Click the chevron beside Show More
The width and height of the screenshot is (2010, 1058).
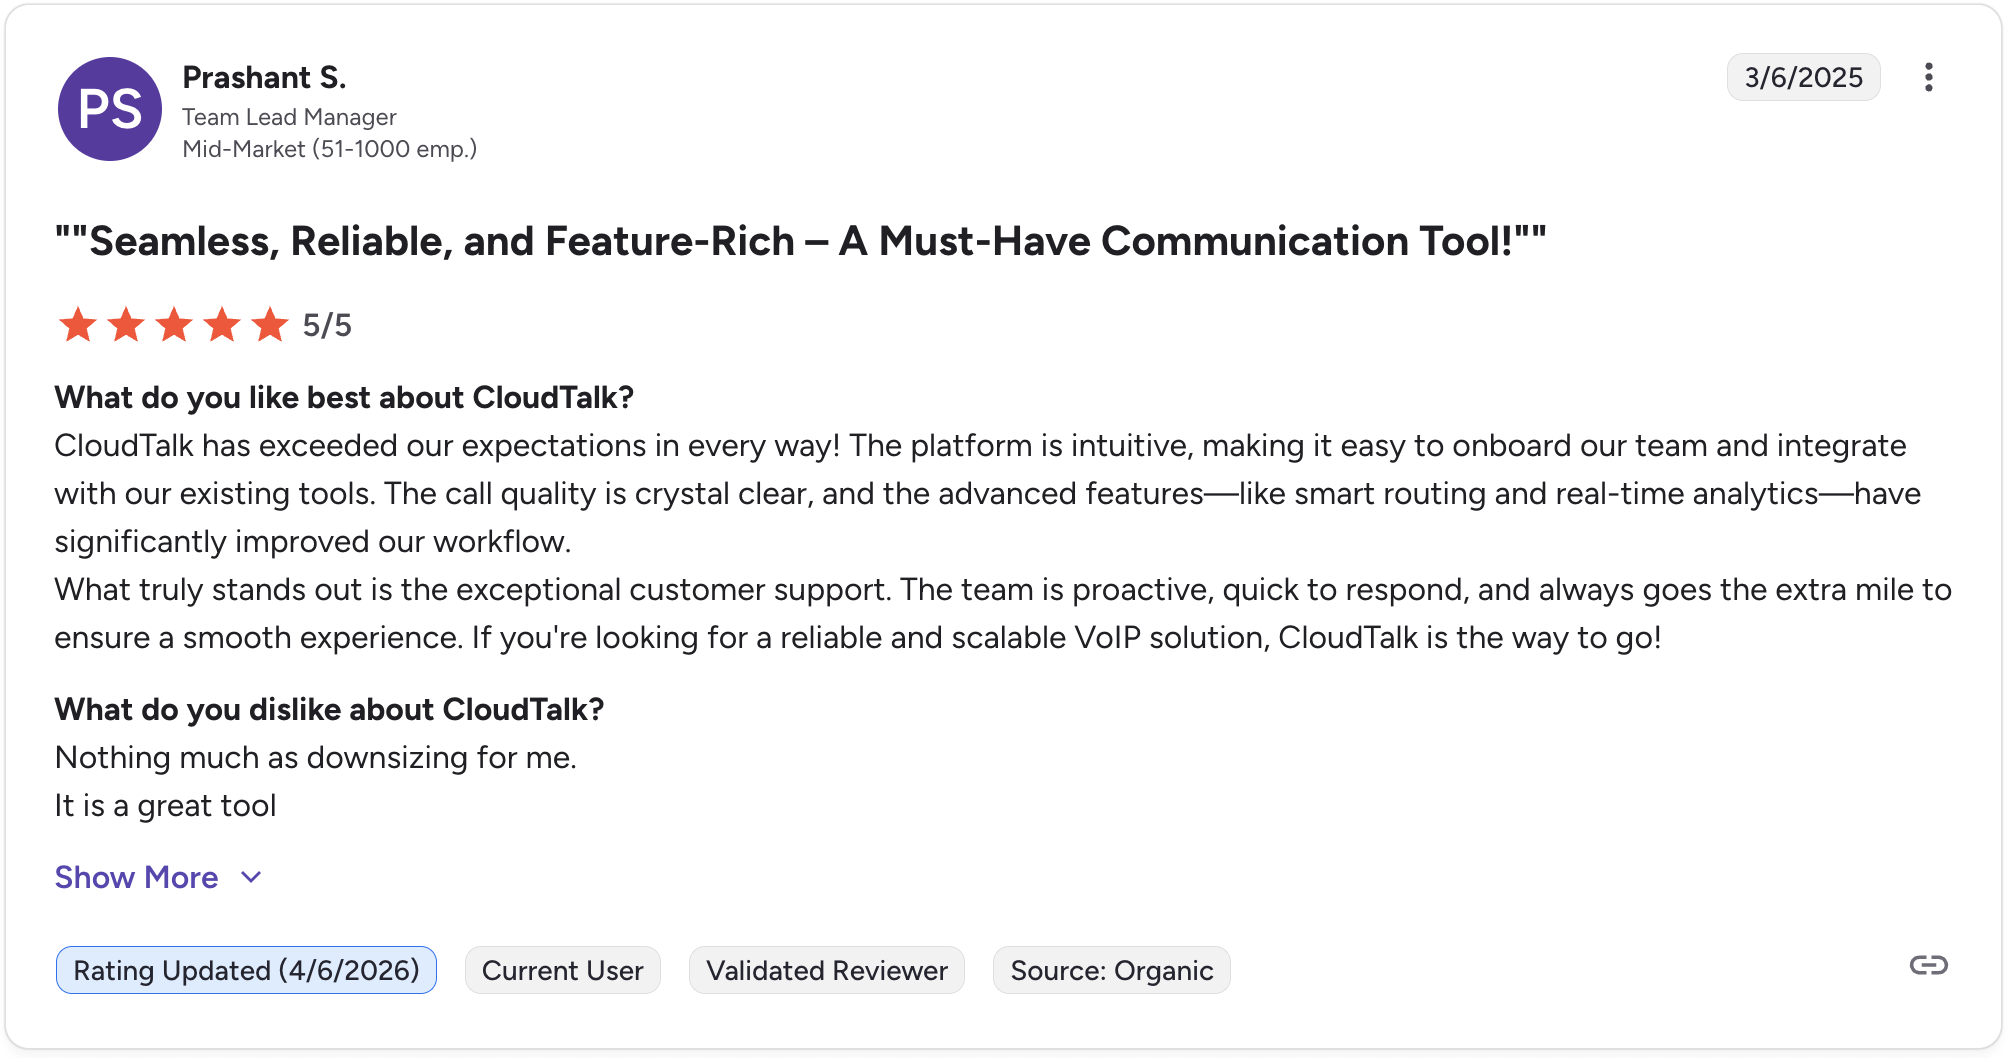[251, 877]
